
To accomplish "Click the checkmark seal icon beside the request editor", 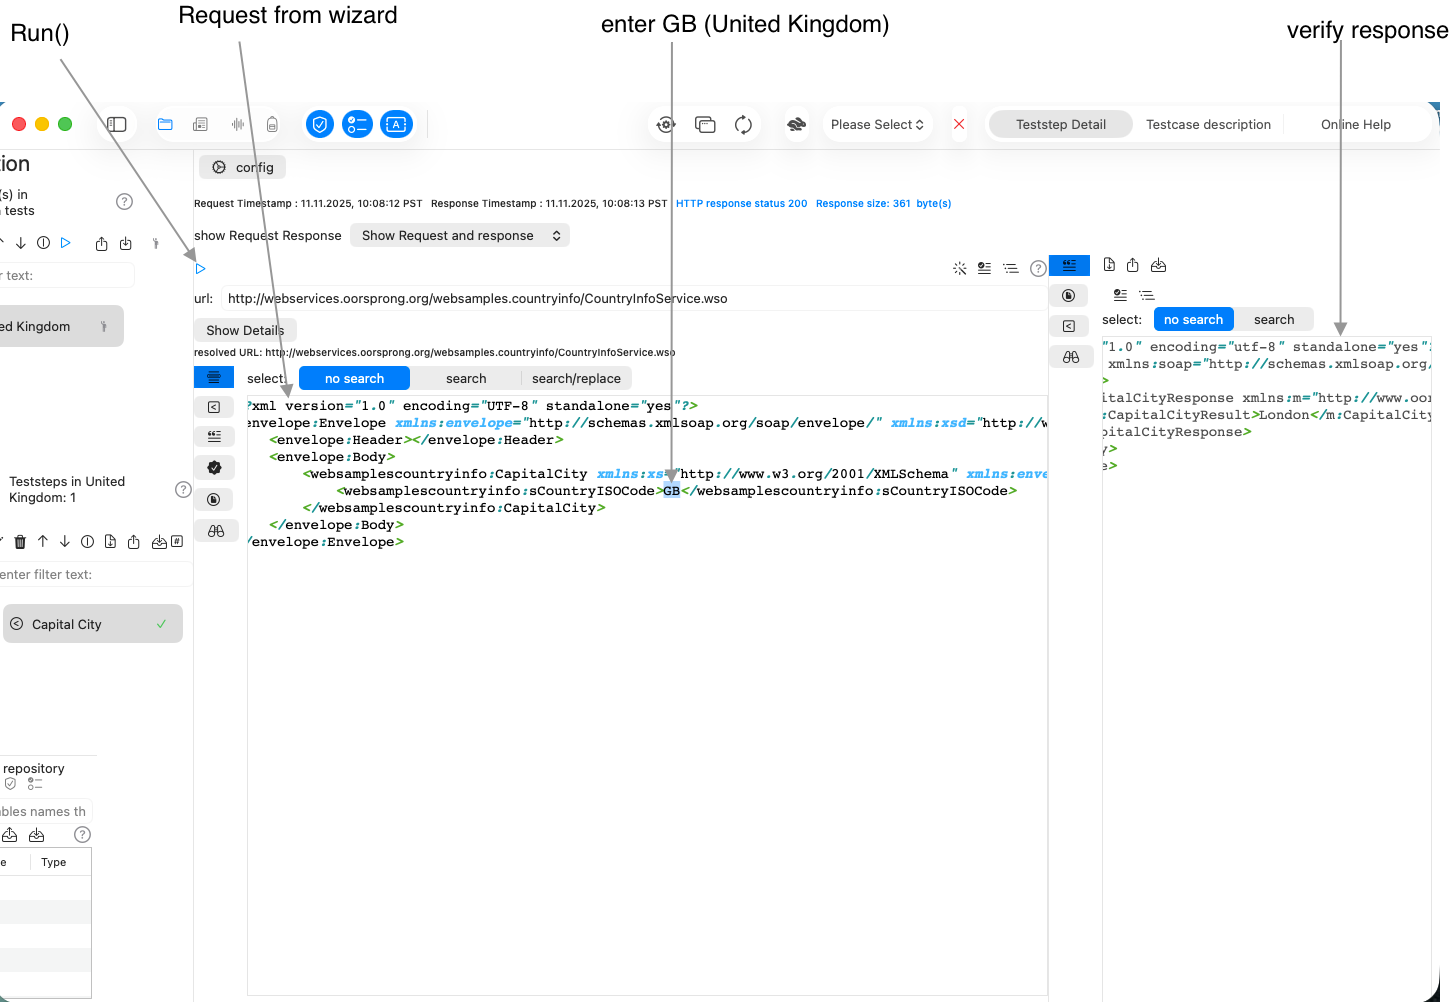I will pyautogui.click(x=214, y=468).
